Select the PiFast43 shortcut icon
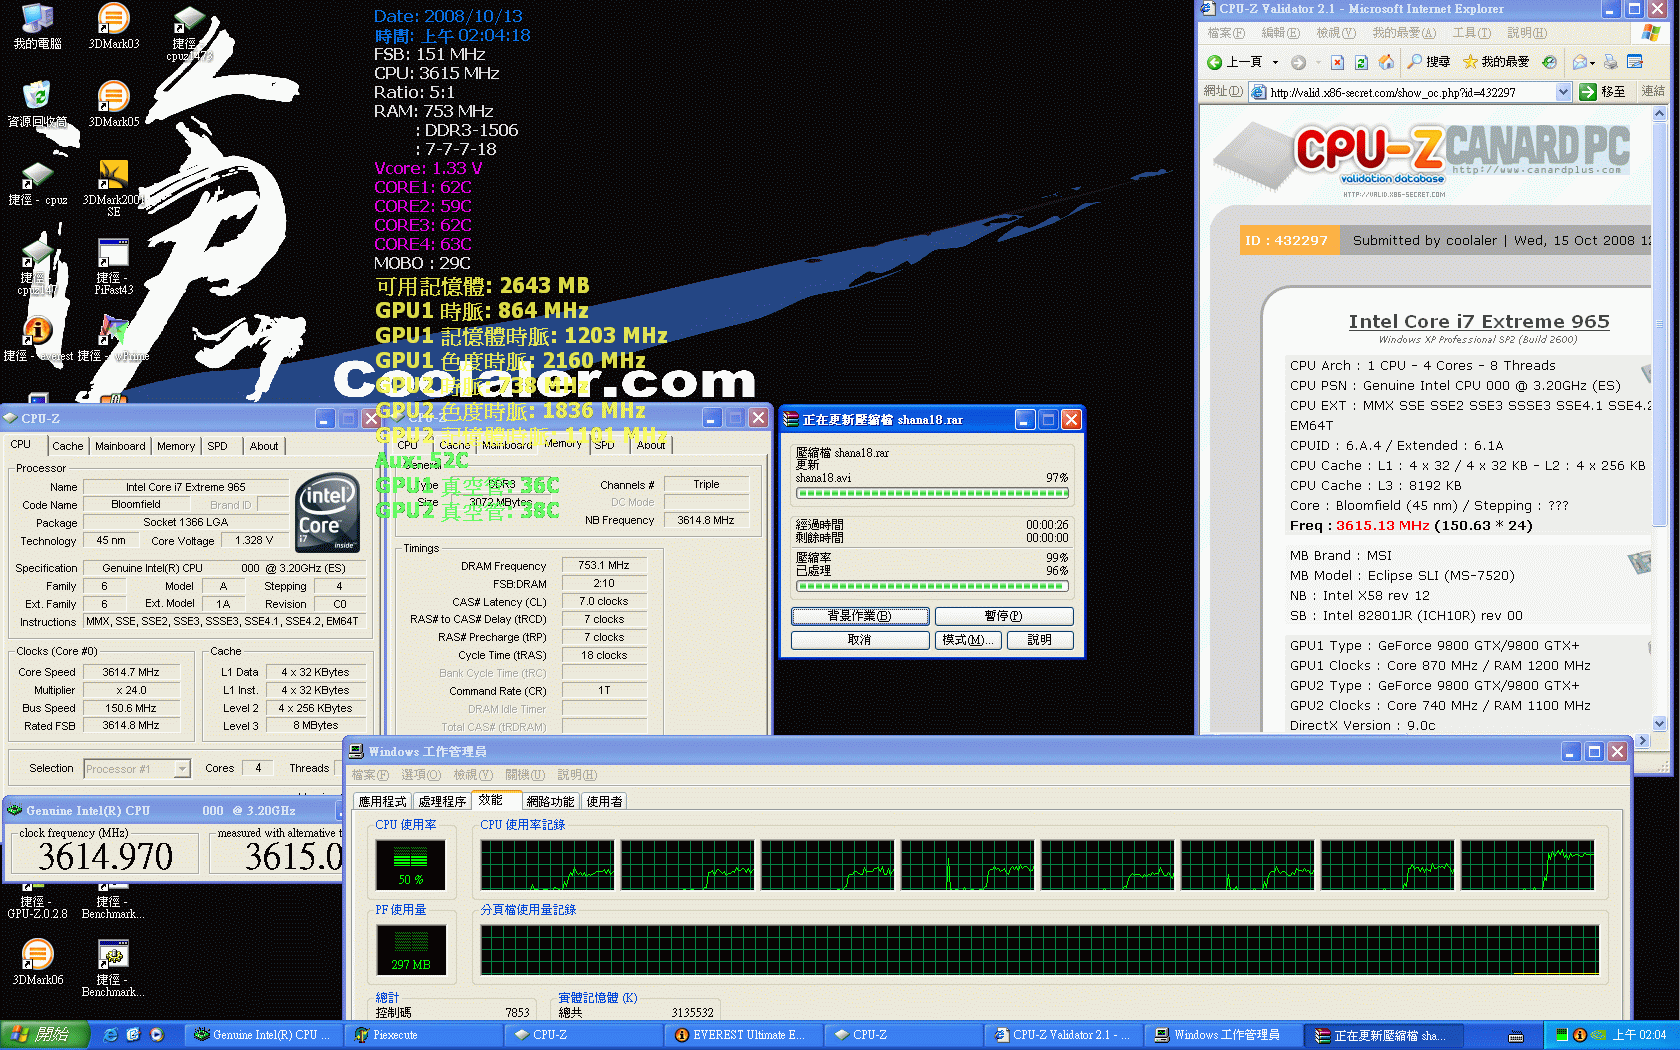The width and height of the screenshot is (1680, 1050). 113,267
